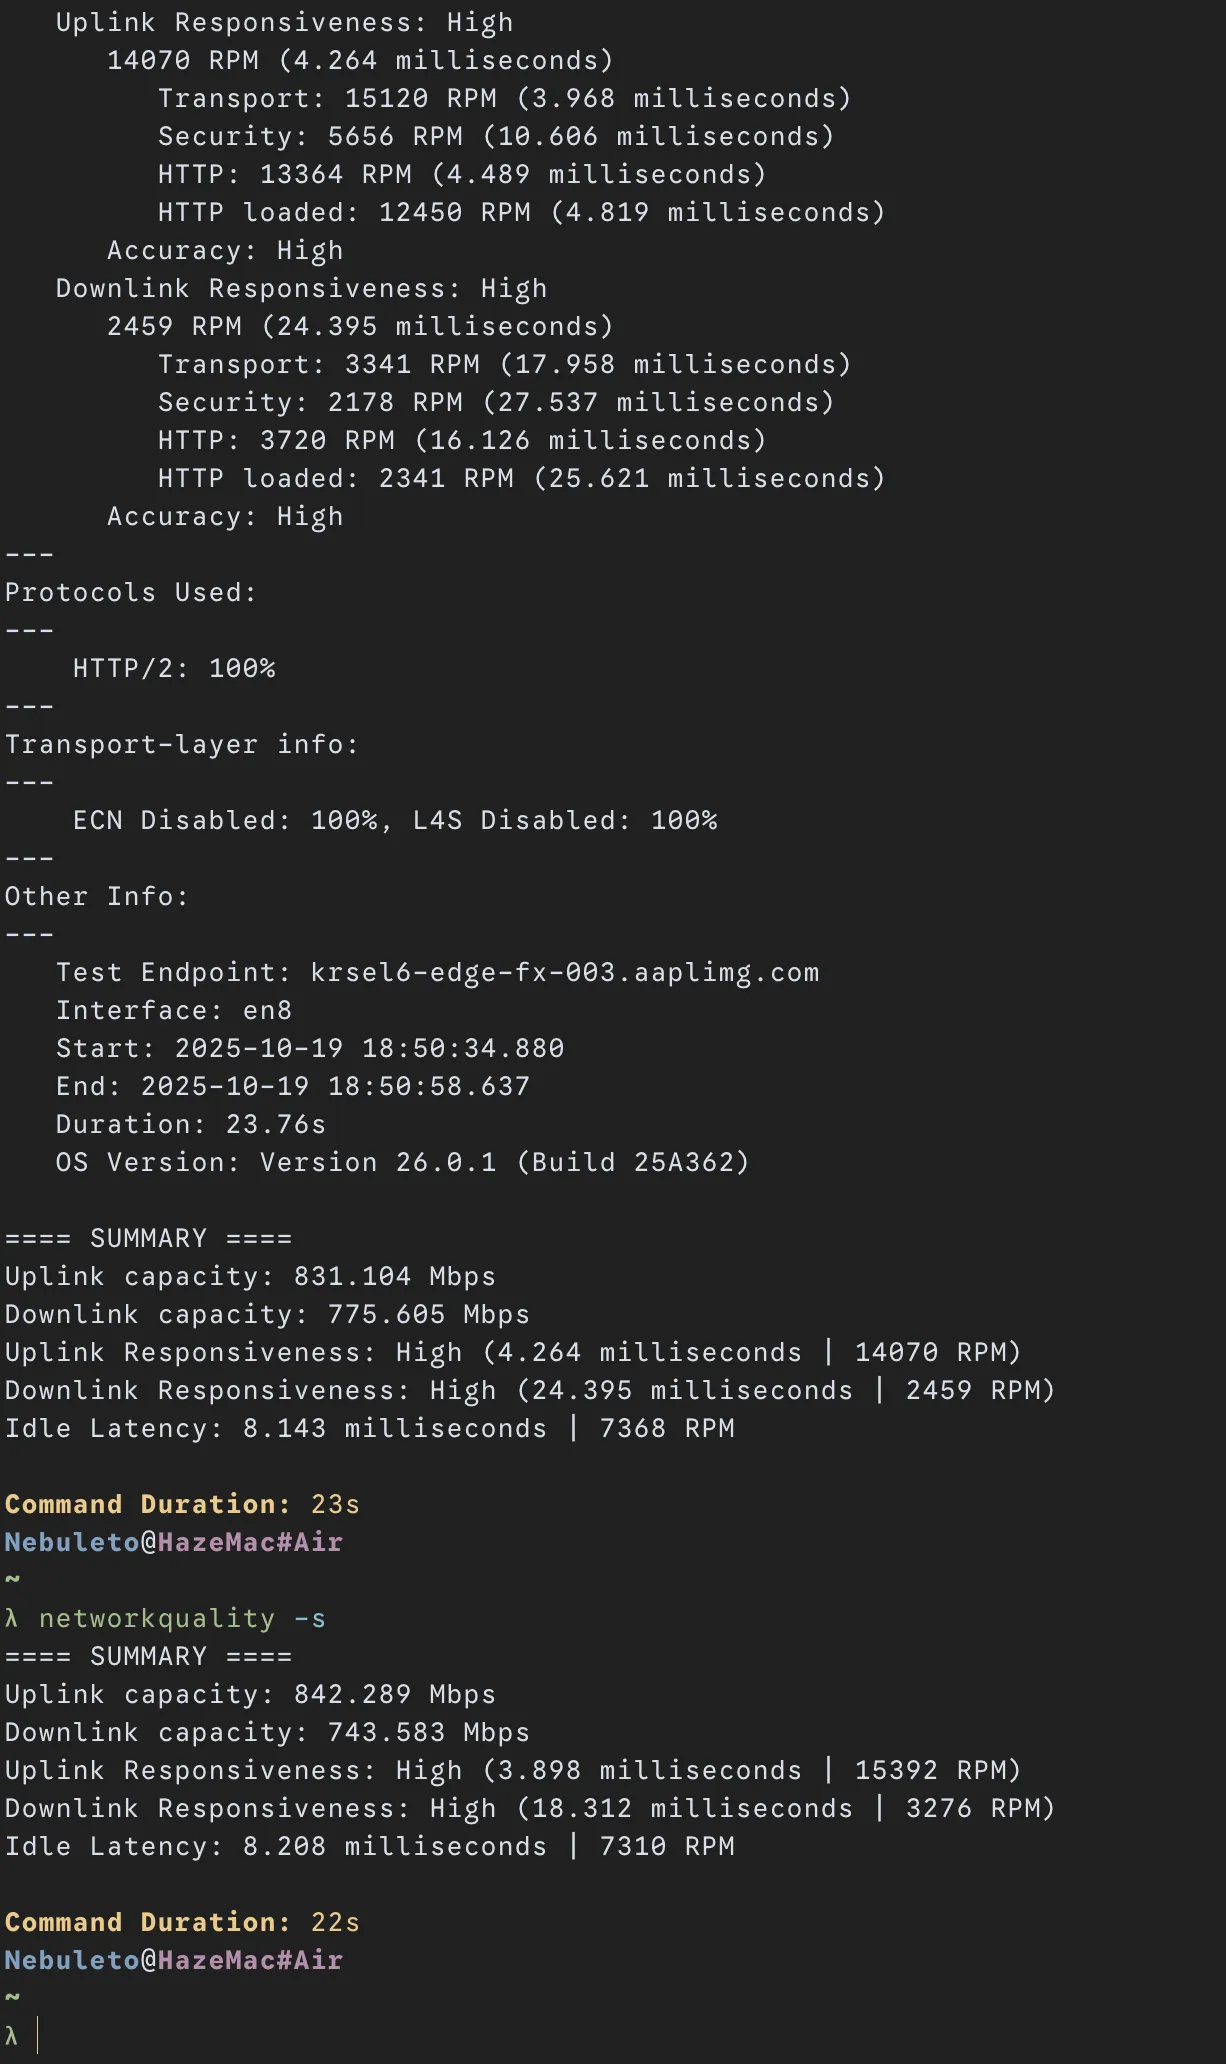Click the Start timestamp 18:50:34.880
Viewport: 1226px width, 2064px height.
point(368,1049)
